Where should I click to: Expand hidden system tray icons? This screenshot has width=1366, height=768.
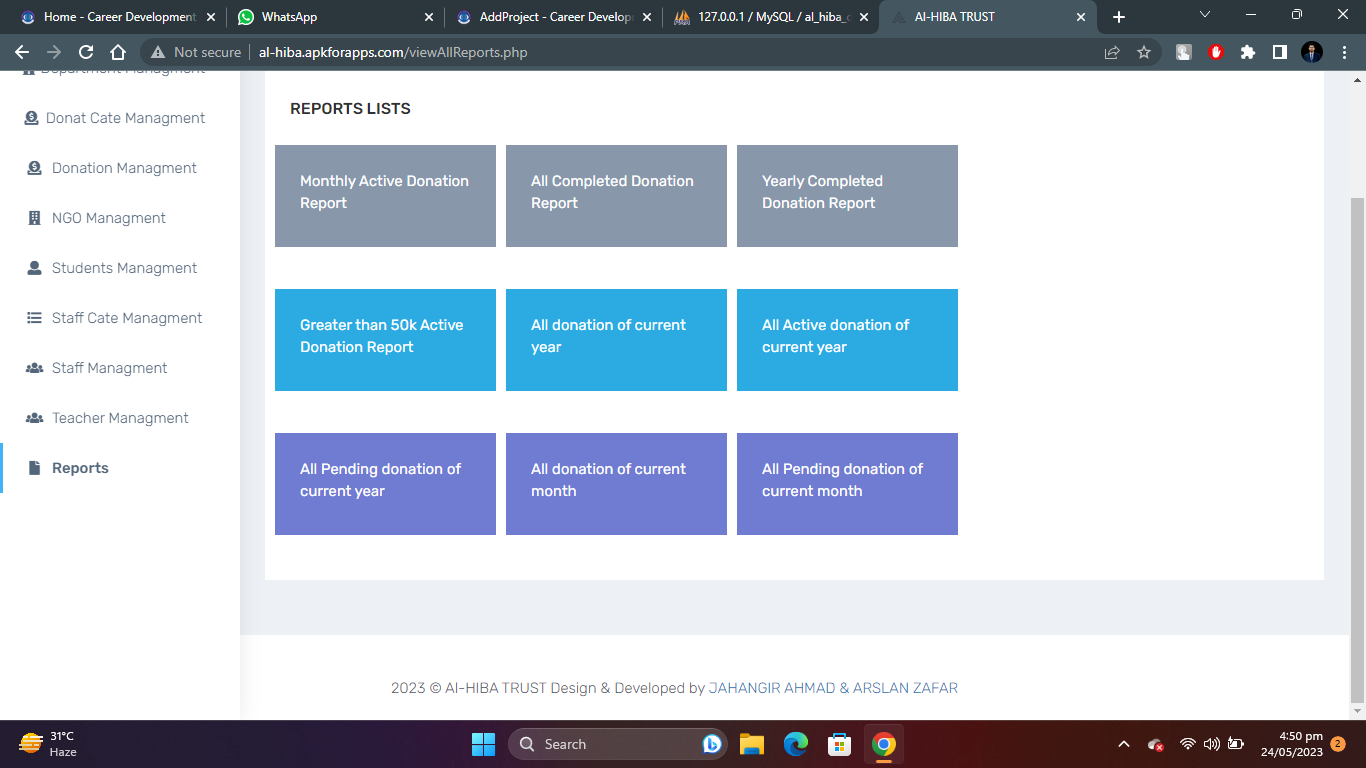click(x=1123, y=744)
